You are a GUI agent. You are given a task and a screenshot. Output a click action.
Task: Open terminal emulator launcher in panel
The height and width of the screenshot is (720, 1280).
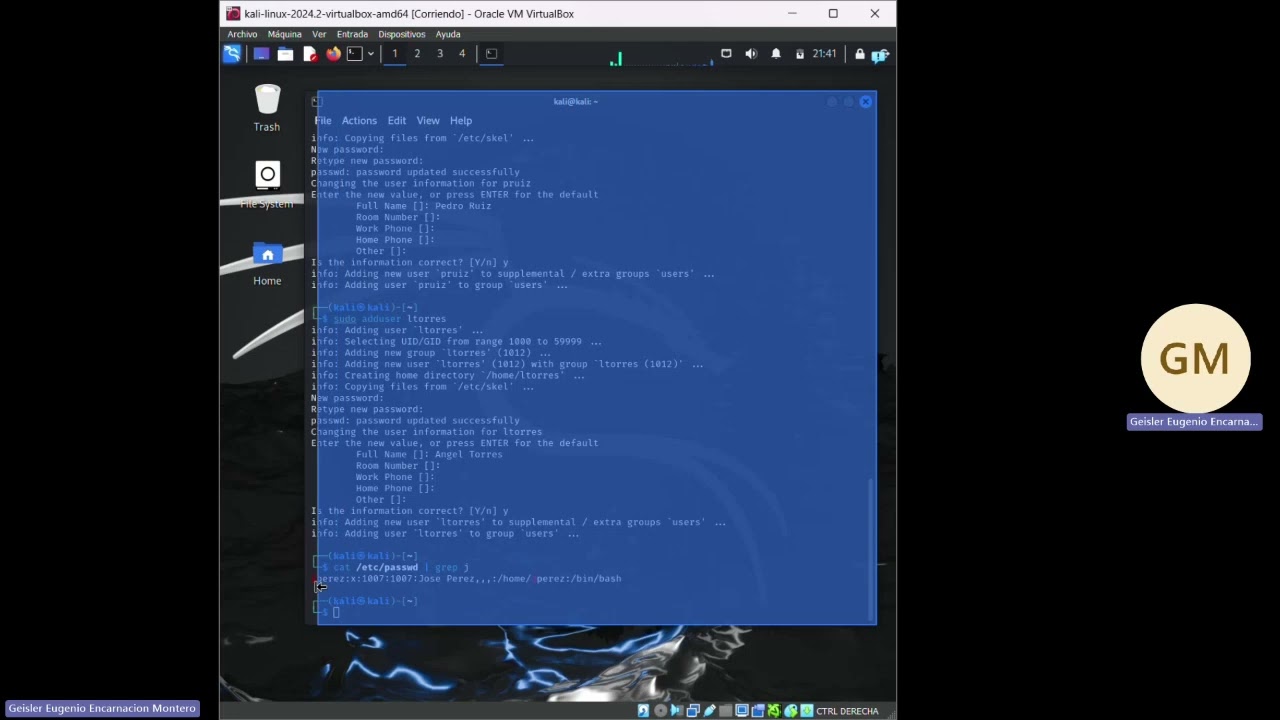pos(354,54)
